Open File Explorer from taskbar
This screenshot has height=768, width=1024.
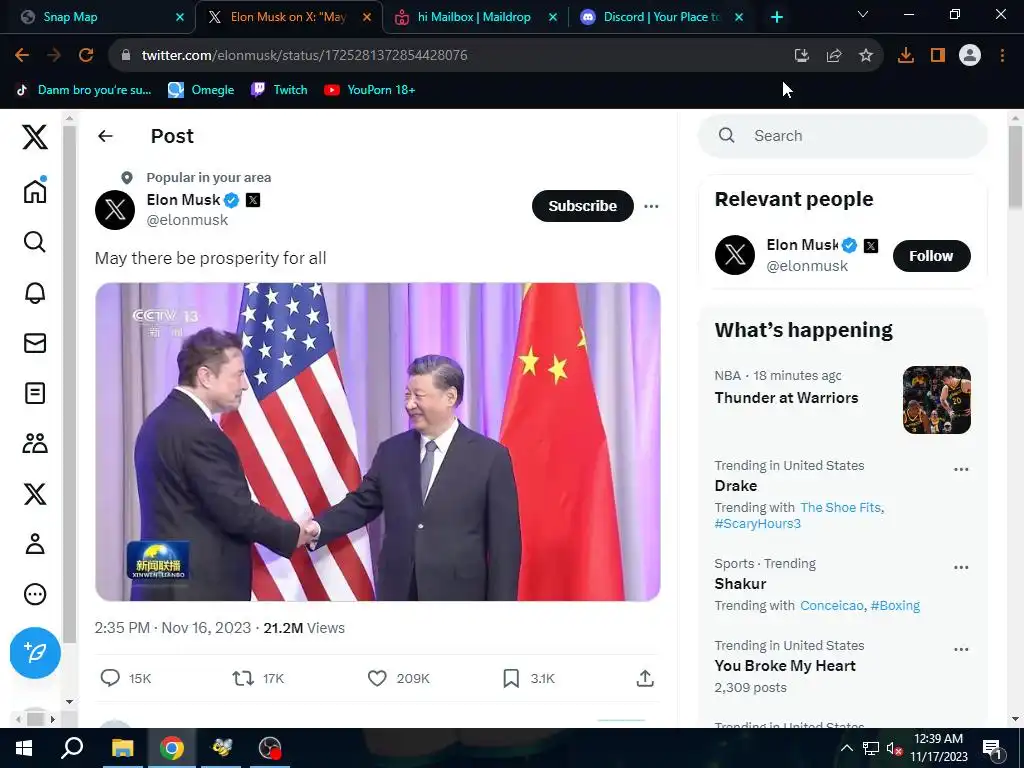(122, 748)
